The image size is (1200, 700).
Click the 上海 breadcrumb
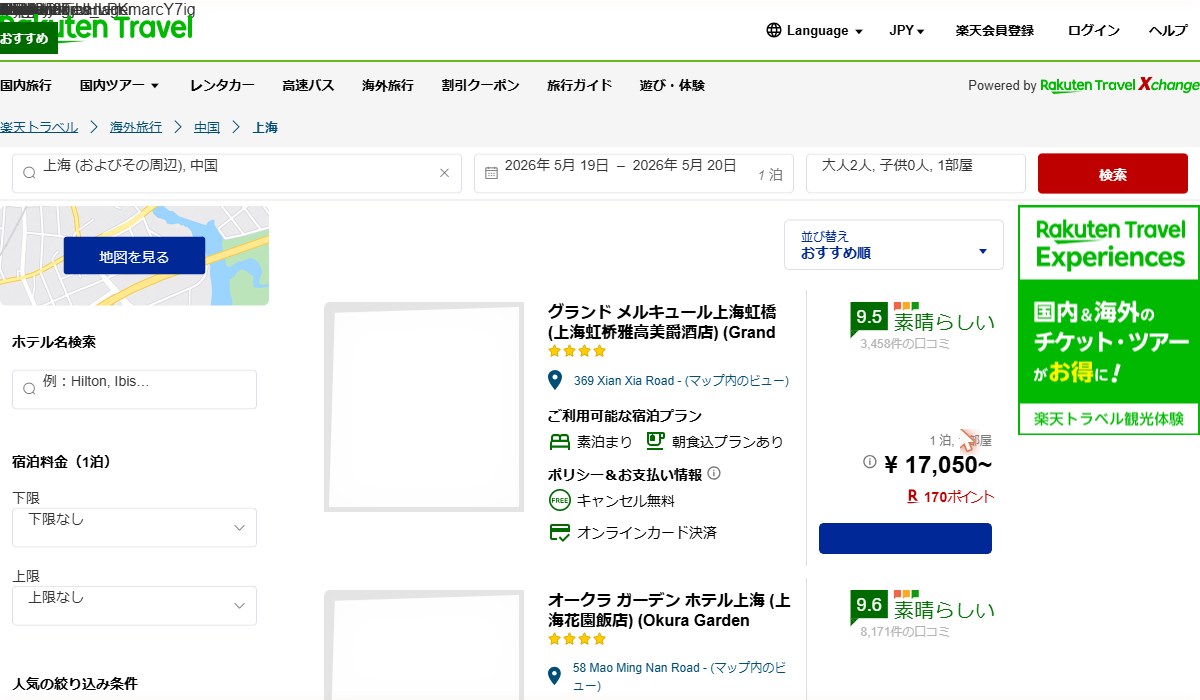coord(265,127)
